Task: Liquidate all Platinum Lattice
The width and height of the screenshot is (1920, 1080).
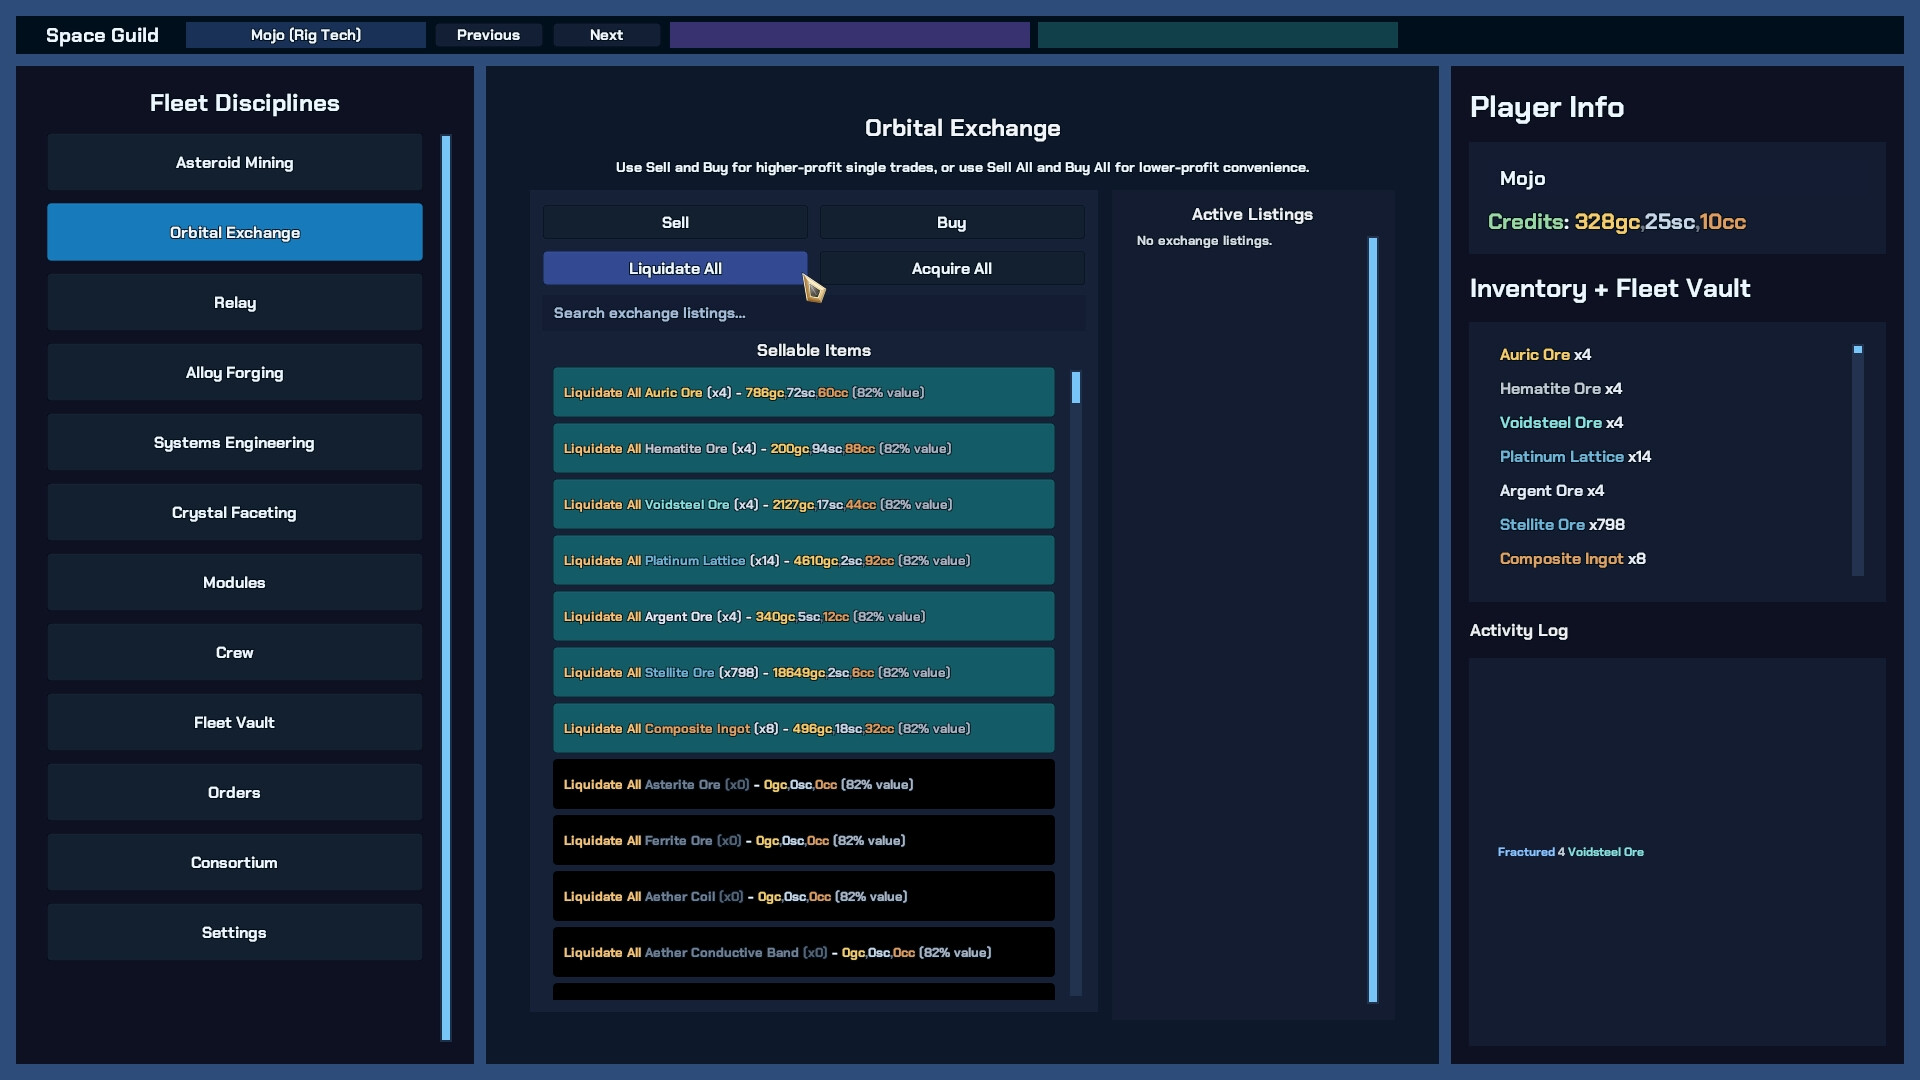Action: click(x=803, y=560)
